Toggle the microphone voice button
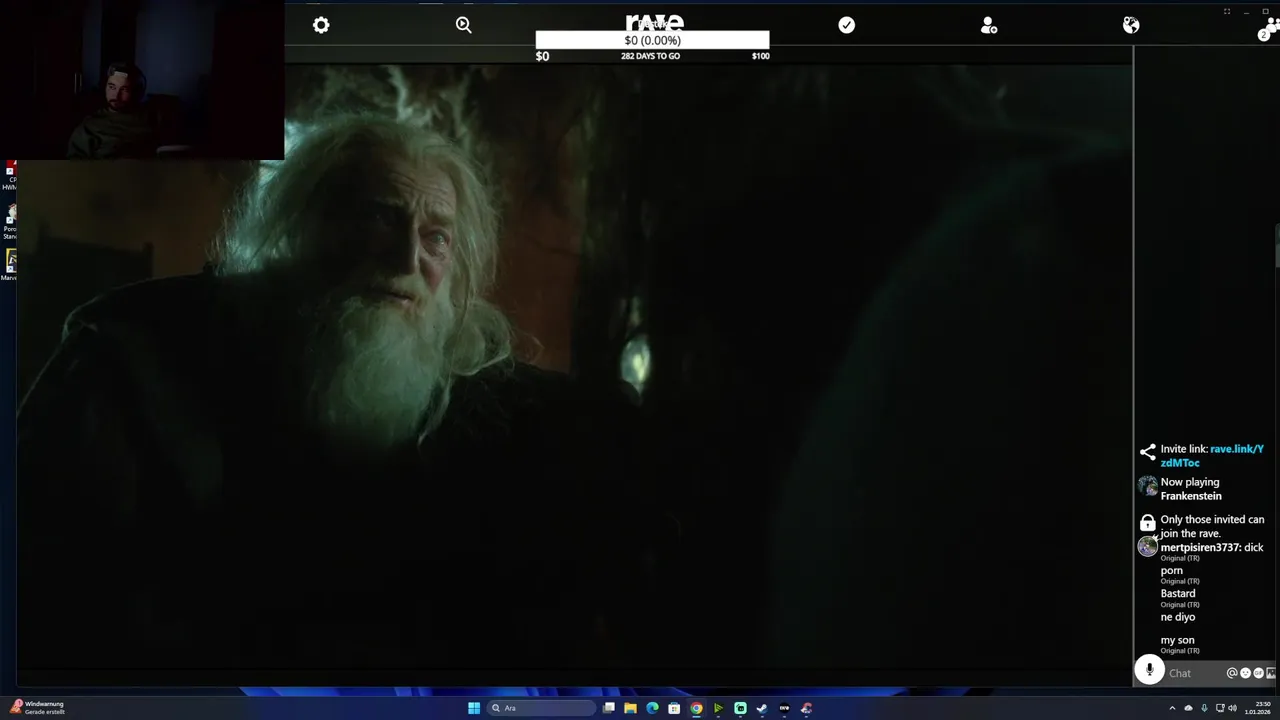Screen dimensions: 1280x720 point(1150,671)
